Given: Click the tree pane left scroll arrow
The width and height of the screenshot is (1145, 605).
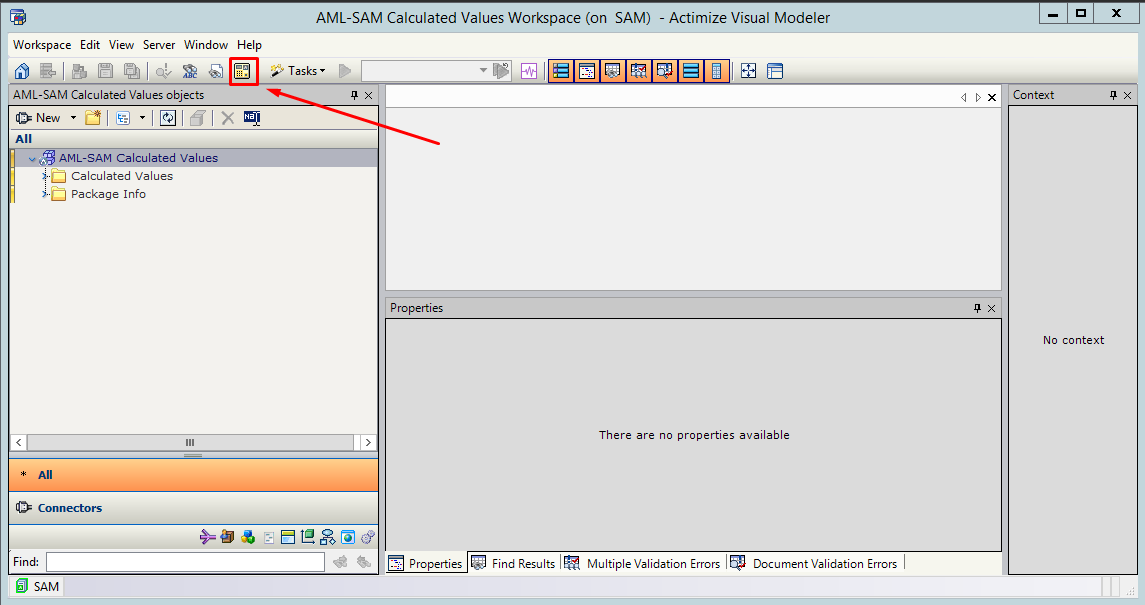Looking at the screenshot, I should [19, 442].
